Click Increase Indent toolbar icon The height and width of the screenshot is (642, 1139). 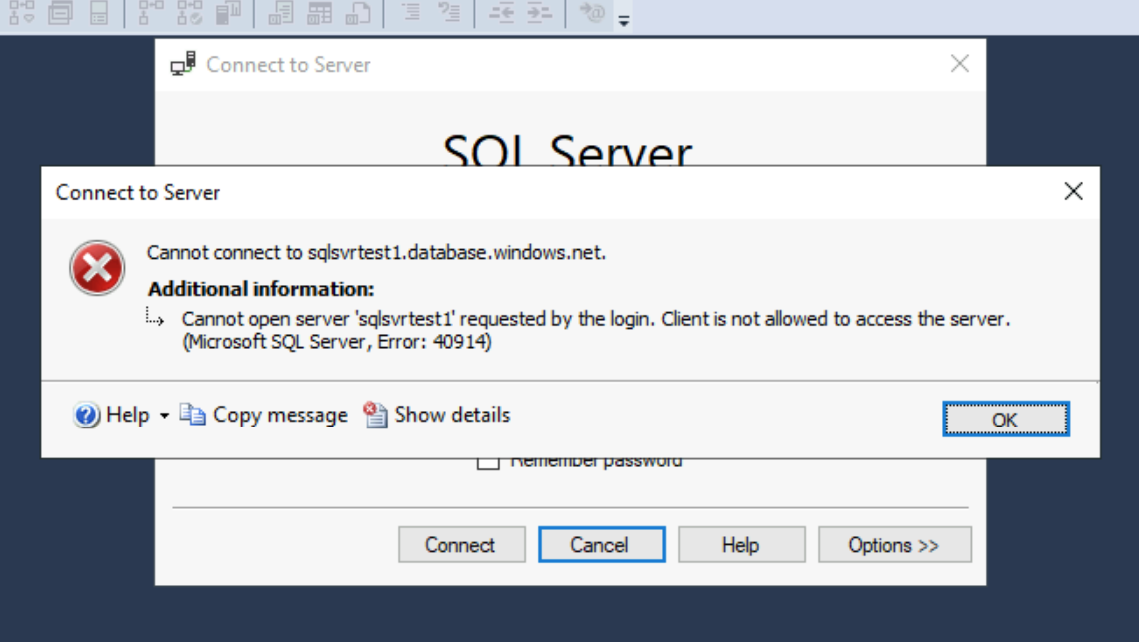tap(539, 12)
